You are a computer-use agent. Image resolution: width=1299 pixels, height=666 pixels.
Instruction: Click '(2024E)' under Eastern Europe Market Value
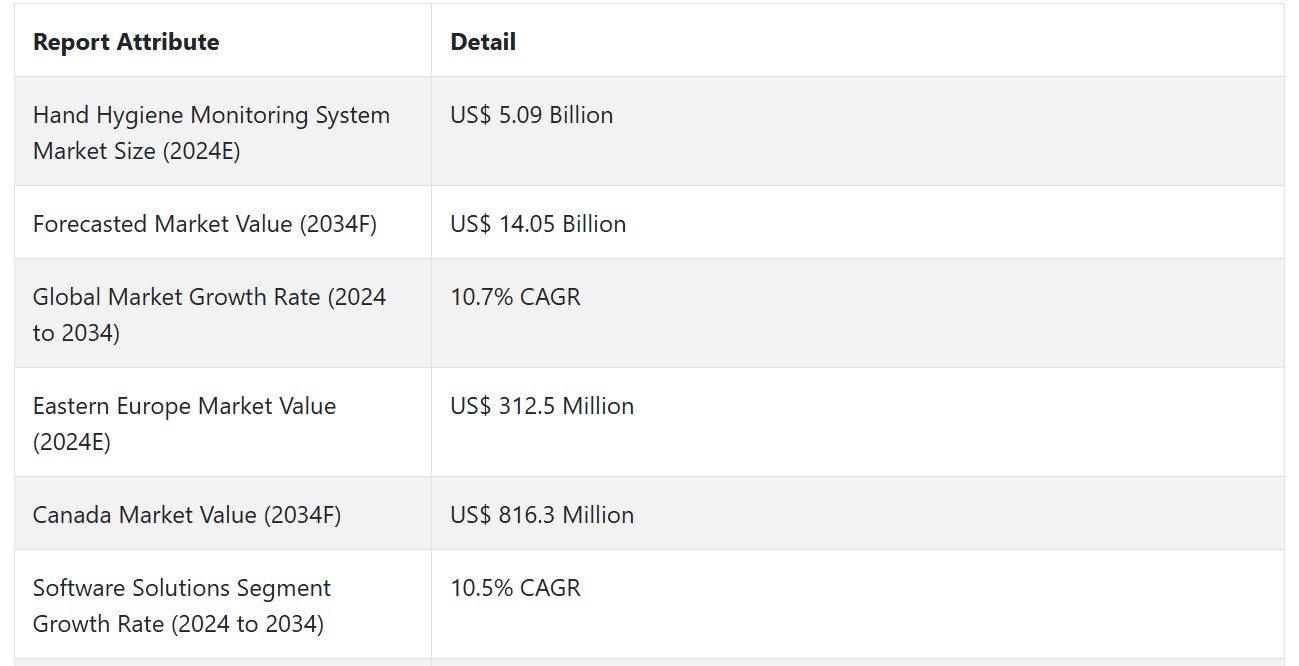tap(72, 442)
